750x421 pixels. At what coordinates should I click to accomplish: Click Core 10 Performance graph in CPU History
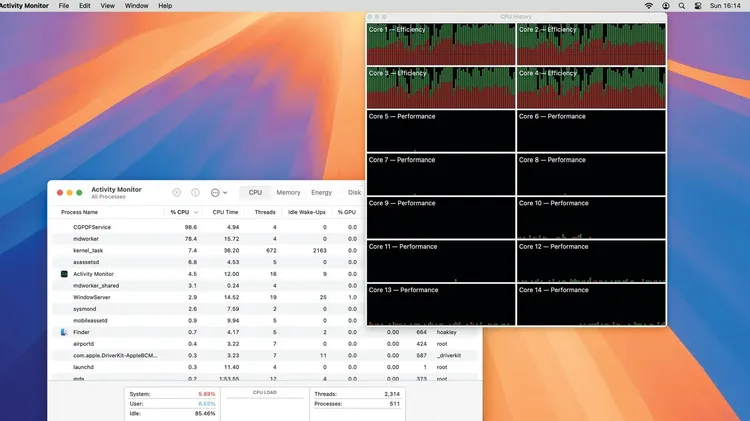click(x=591, y=218)
